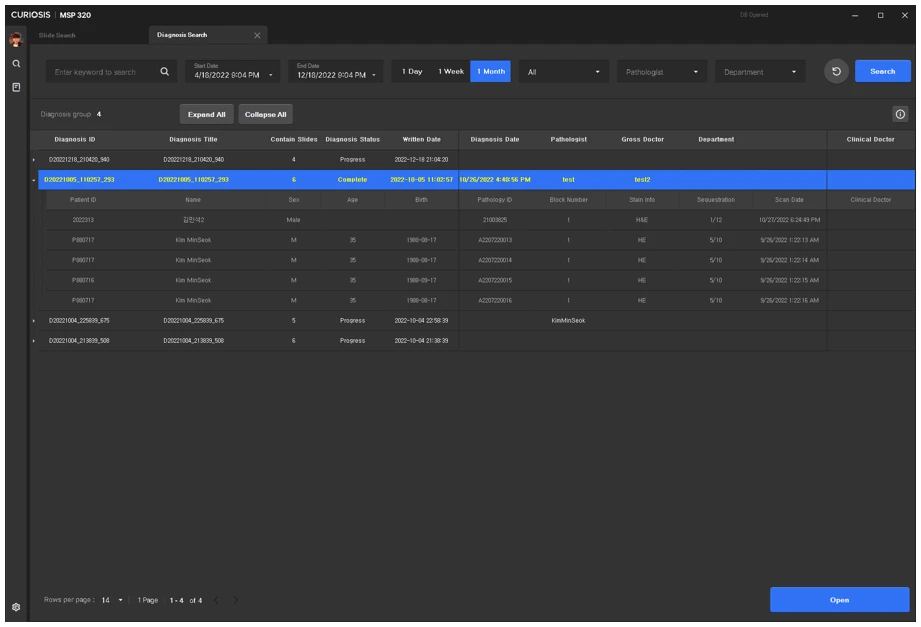The image size is (921, 627).
Task: Select diagnosis ID D20221004_225839_675 cell
Action: point(79,321)
